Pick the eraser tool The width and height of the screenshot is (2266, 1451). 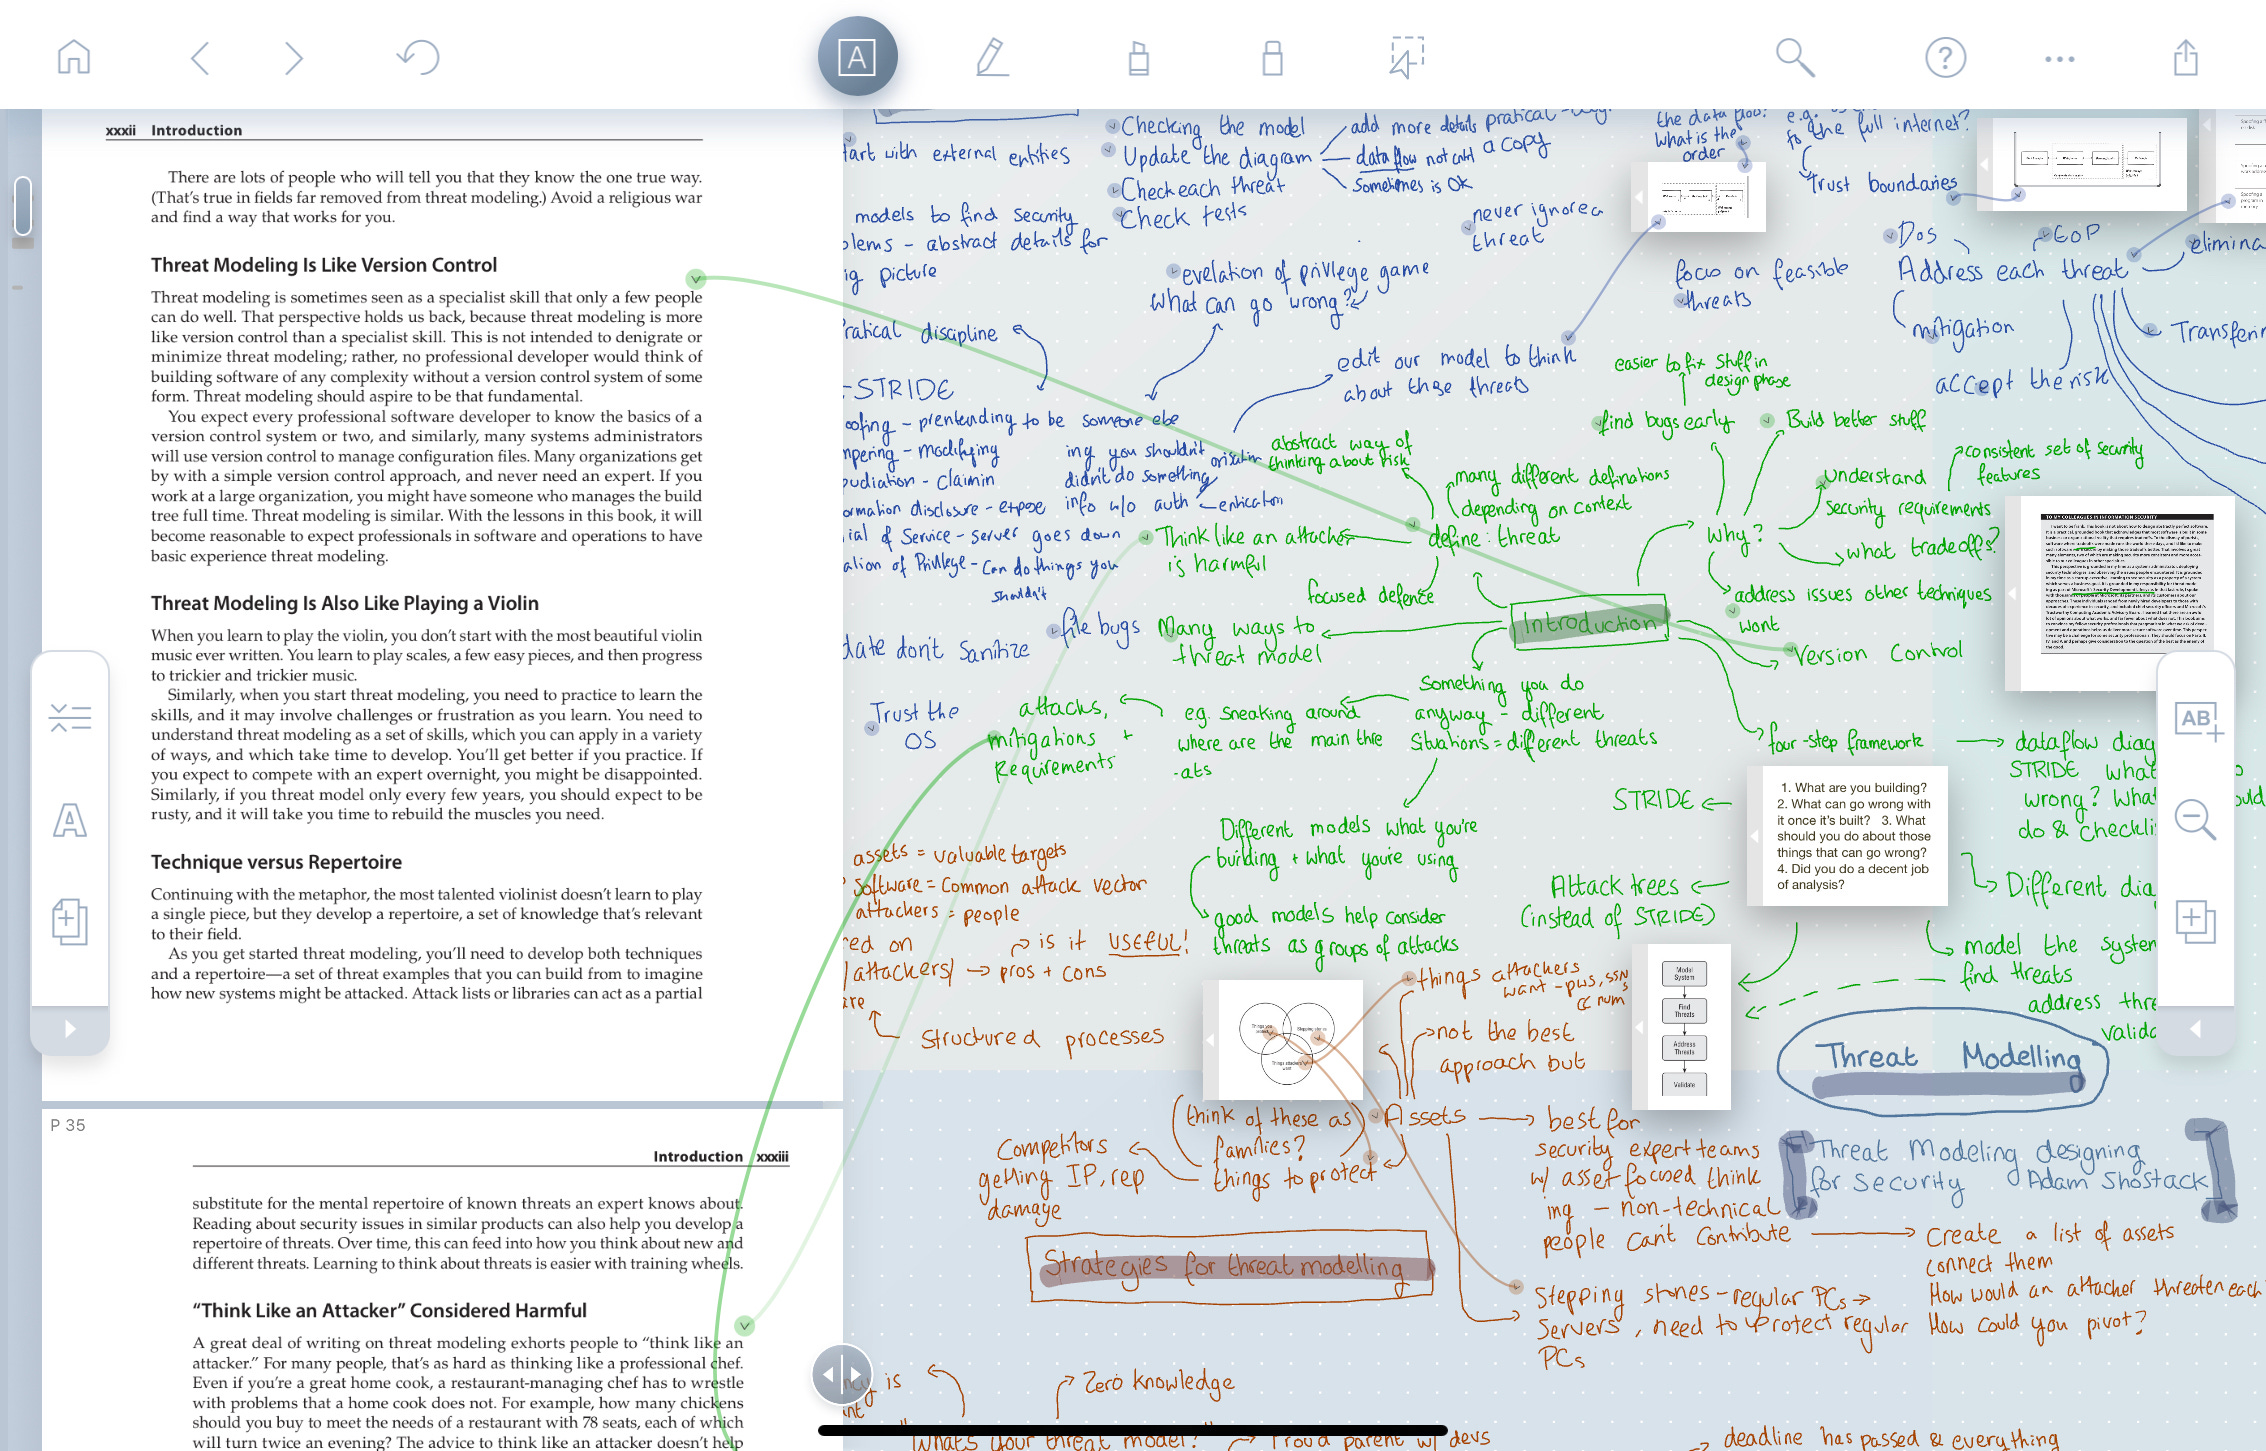tap(1272, 58)
